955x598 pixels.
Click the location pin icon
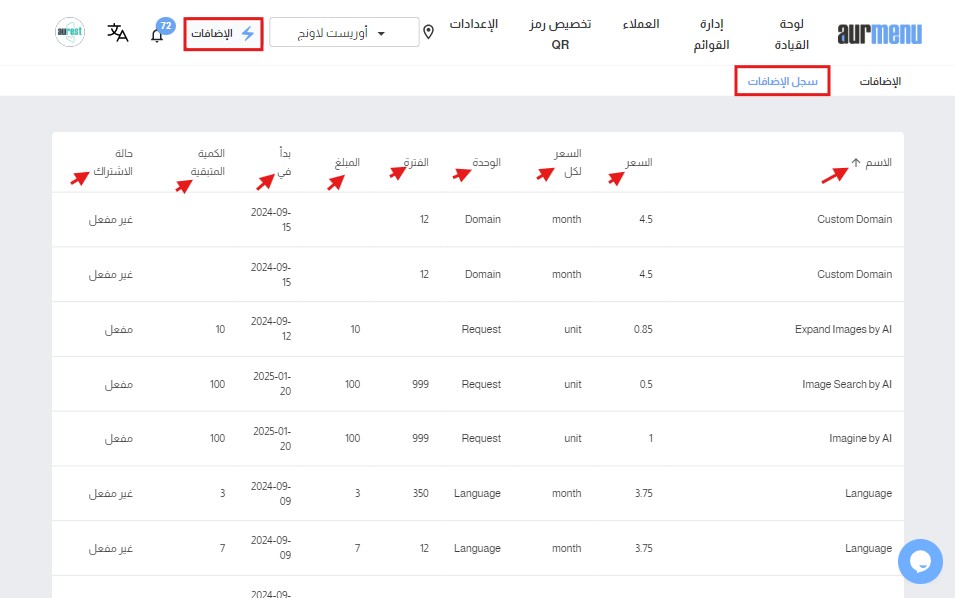(x=429, y=33)
